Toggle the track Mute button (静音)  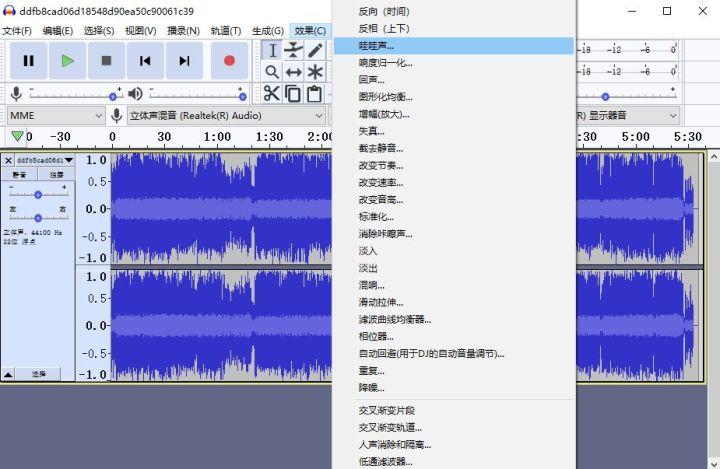click(20, 175)
